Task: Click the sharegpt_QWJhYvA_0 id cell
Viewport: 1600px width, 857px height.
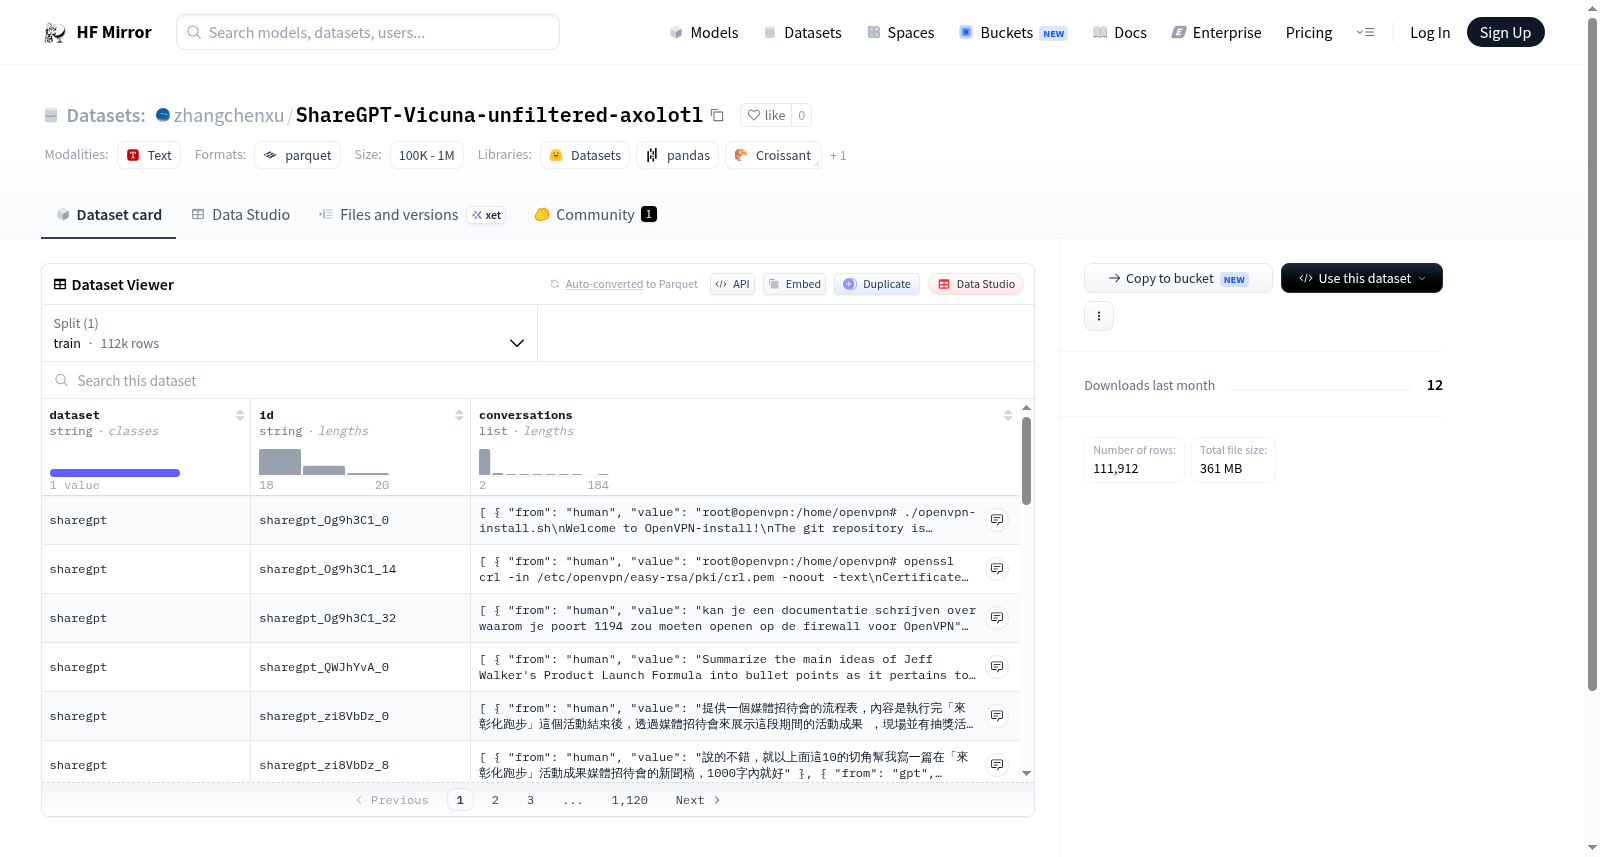Action: (360, 667)
